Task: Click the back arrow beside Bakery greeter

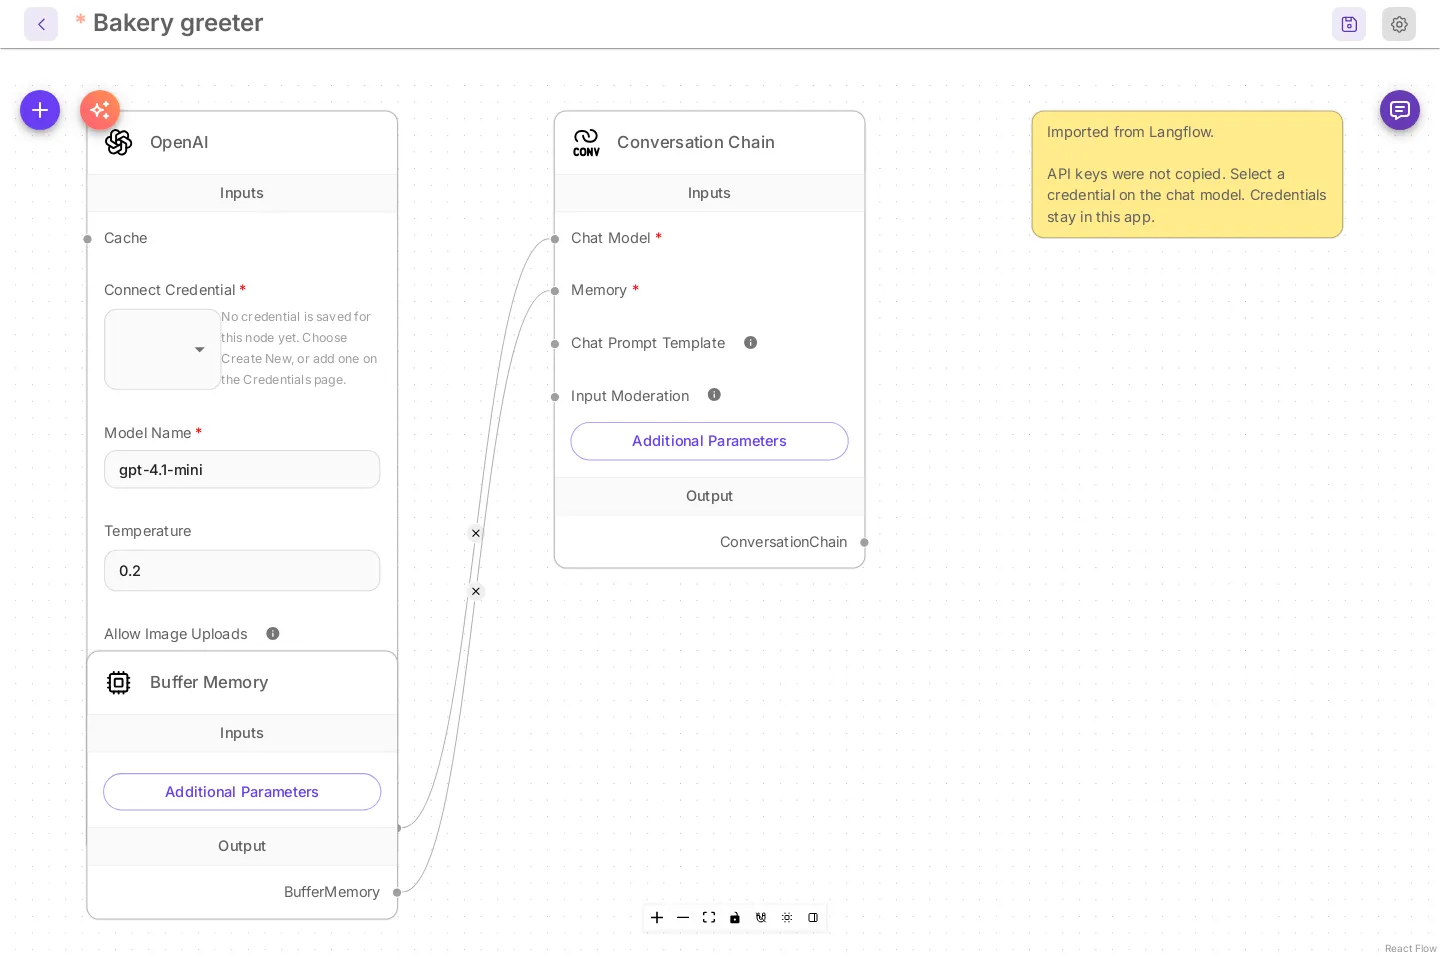Action: (x=41, y=24)
